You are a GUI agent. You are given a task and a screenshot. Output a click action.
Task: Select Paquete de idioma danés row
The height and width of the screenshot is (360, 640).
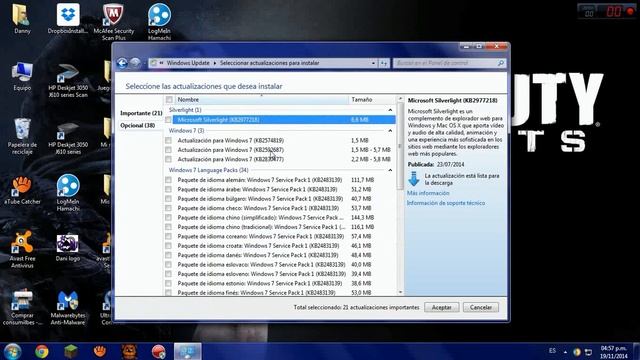tap(280, 255)
